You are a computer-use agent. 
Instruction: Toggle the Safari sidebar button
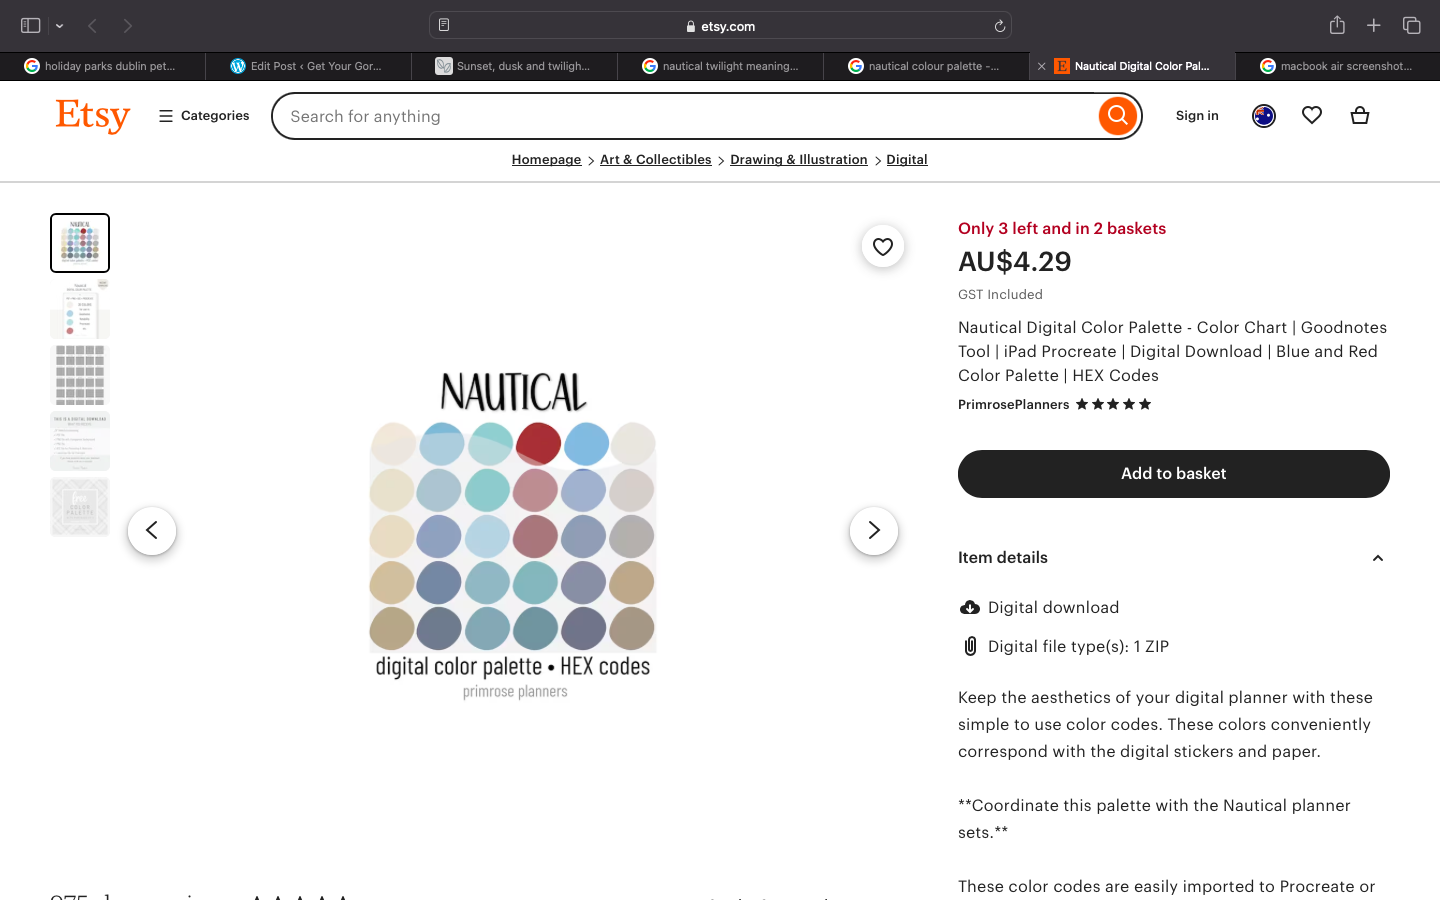(x=30, y=26)
